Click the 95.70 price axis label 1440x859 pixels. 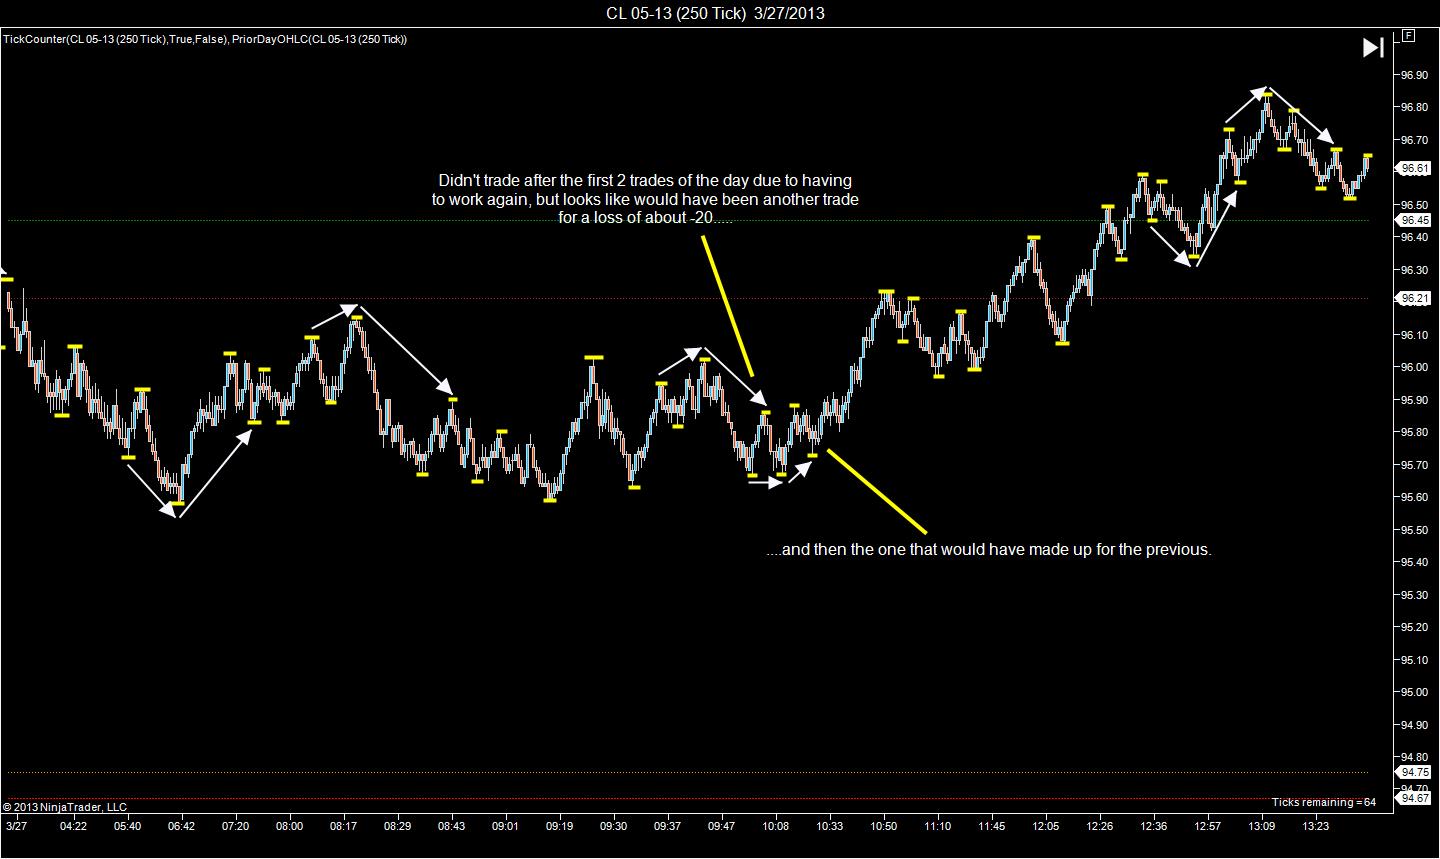pos(1414,464)
